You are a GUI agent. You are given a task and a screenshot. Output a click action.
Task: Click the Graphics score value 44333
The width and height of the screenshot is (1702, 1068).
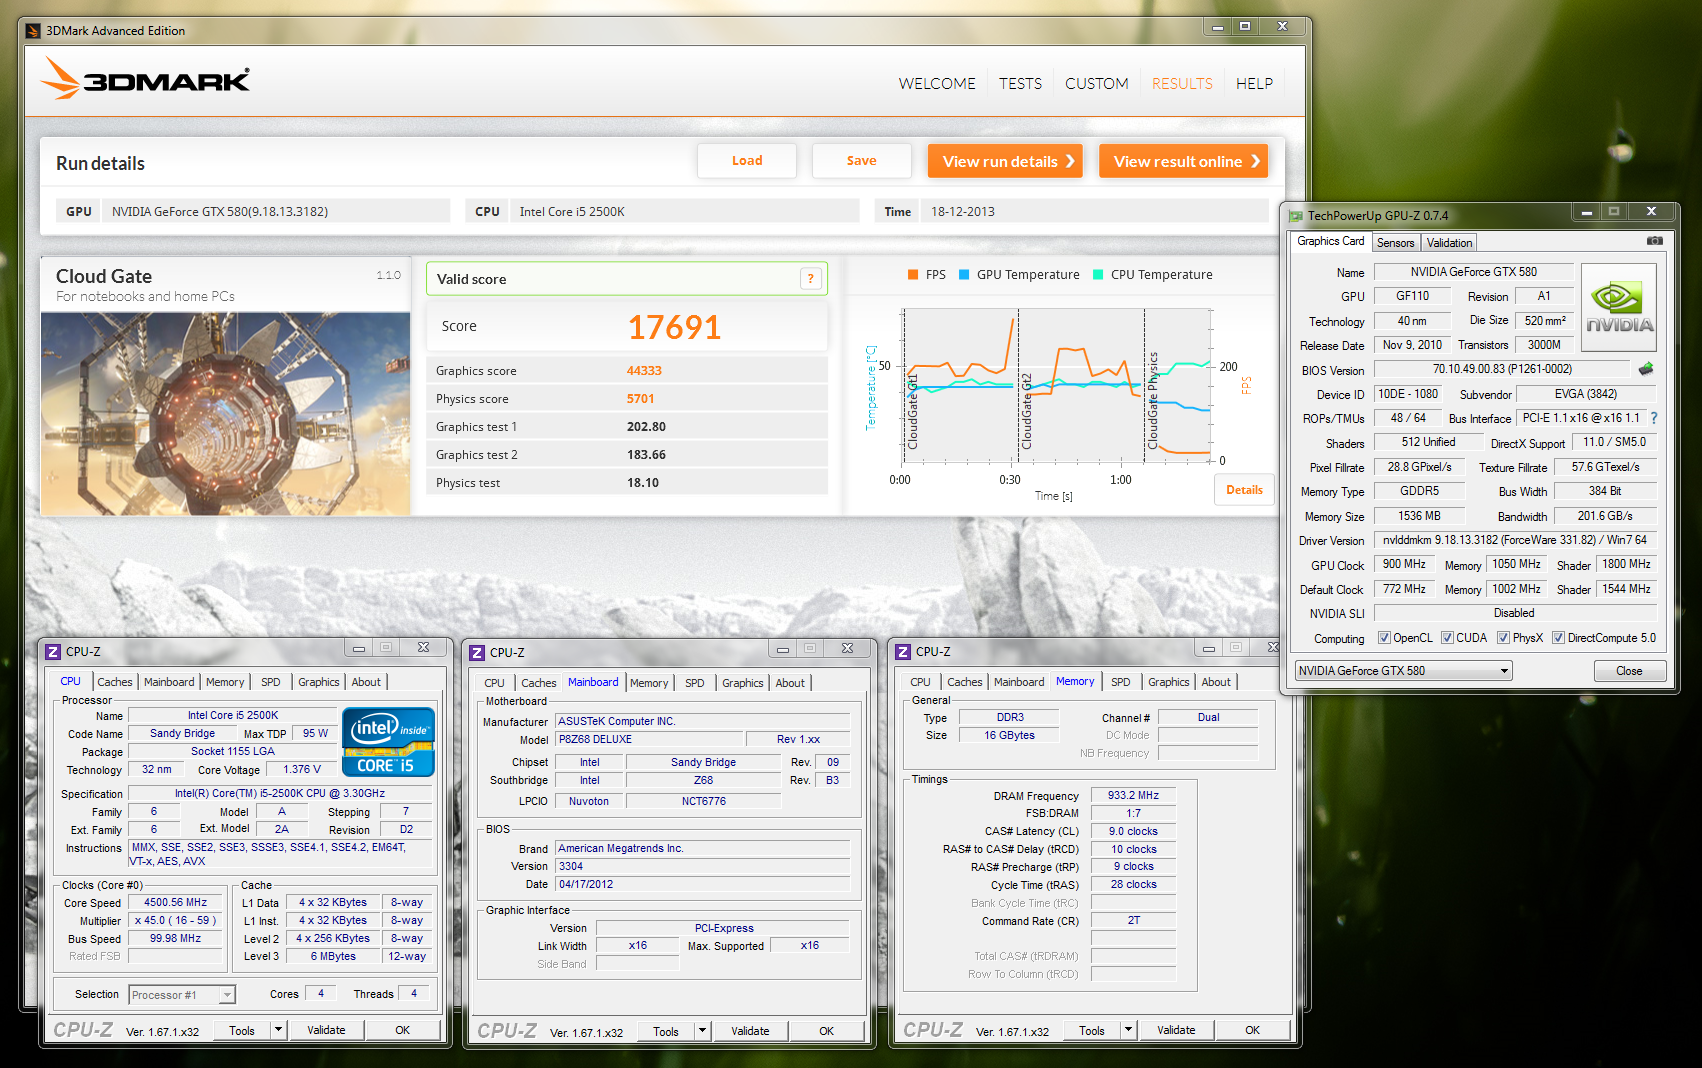pos(644,371)
